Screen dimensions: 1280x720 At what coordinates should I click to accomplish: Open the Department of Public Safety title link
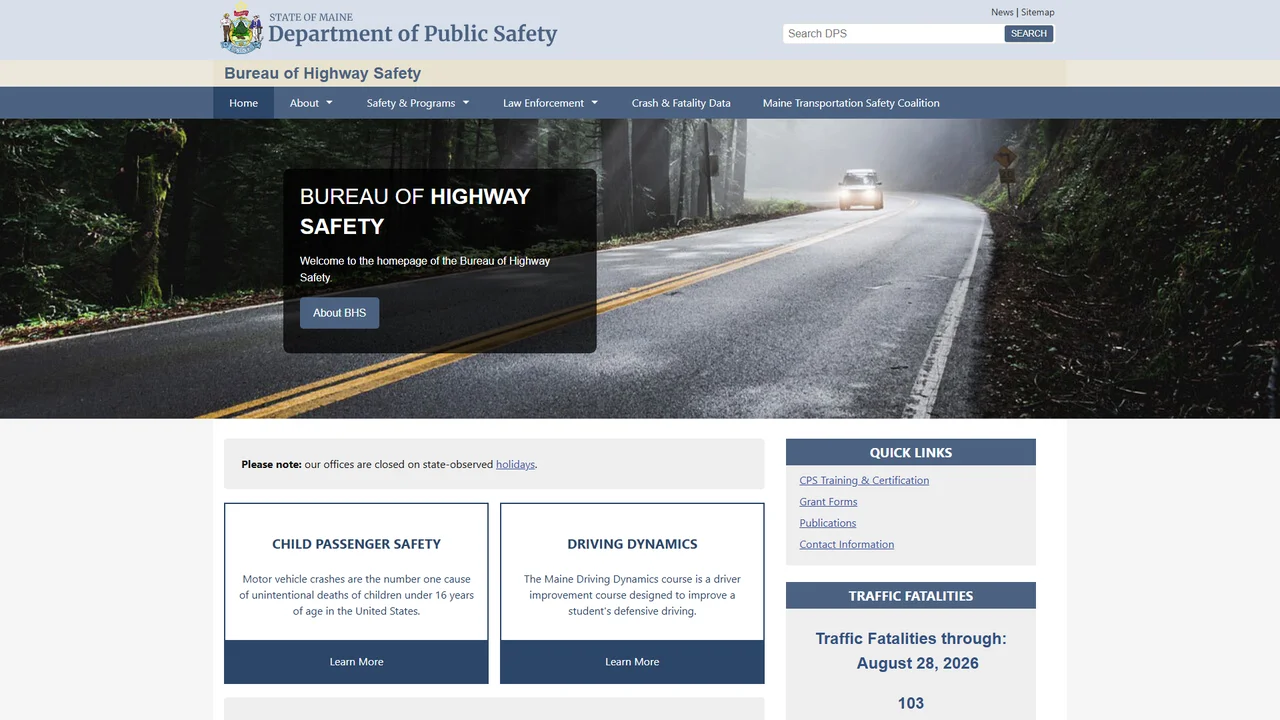412,34
